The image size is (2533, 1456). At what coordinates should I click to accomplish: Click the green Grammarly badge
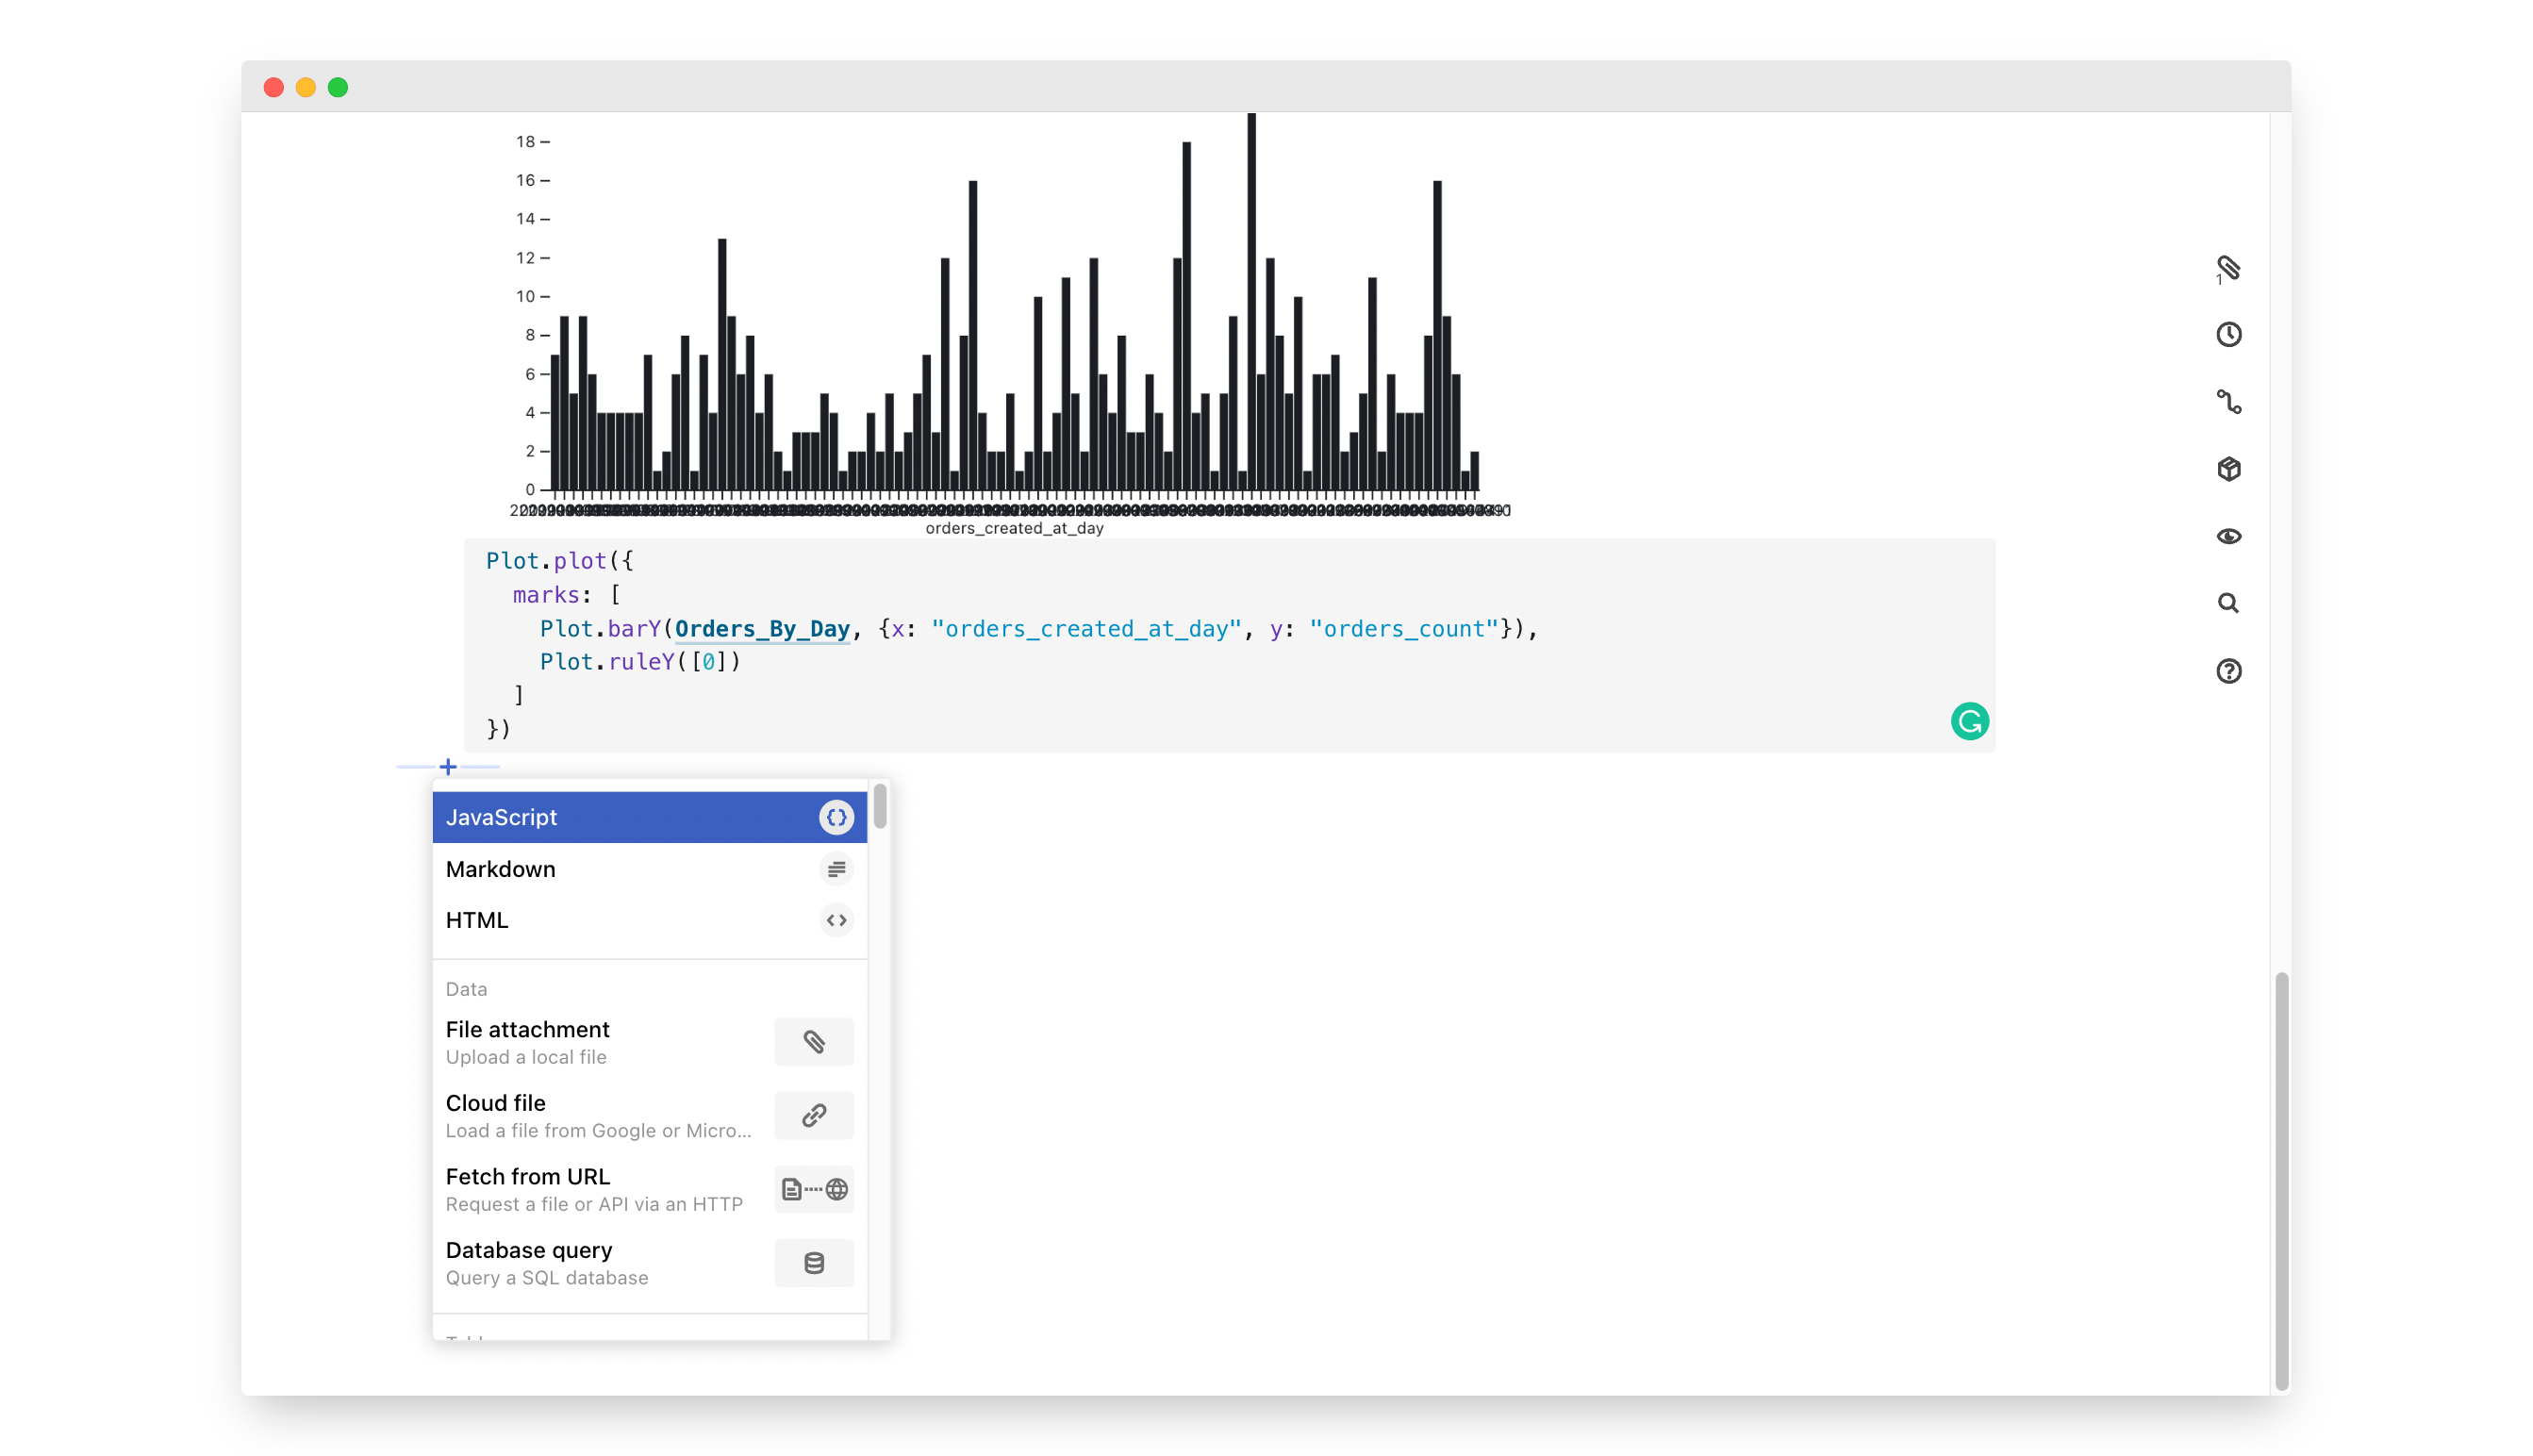point(1969,721)
